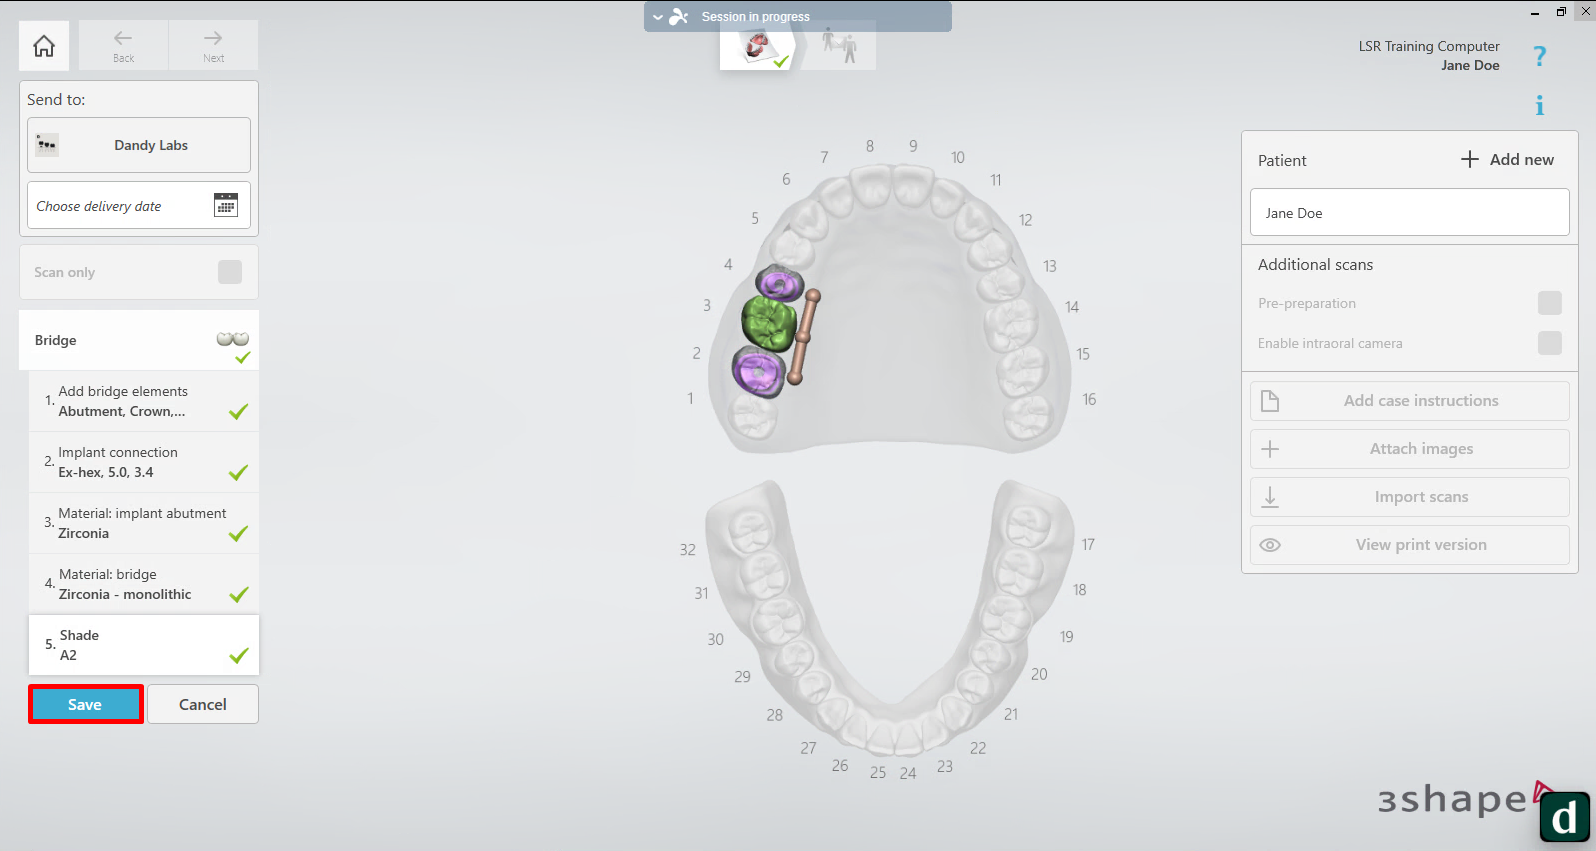This screenshot has height=851, width=1596.
Task: Enable the Pre-preparation checkbox
Action: click(x=1549, y=303)
